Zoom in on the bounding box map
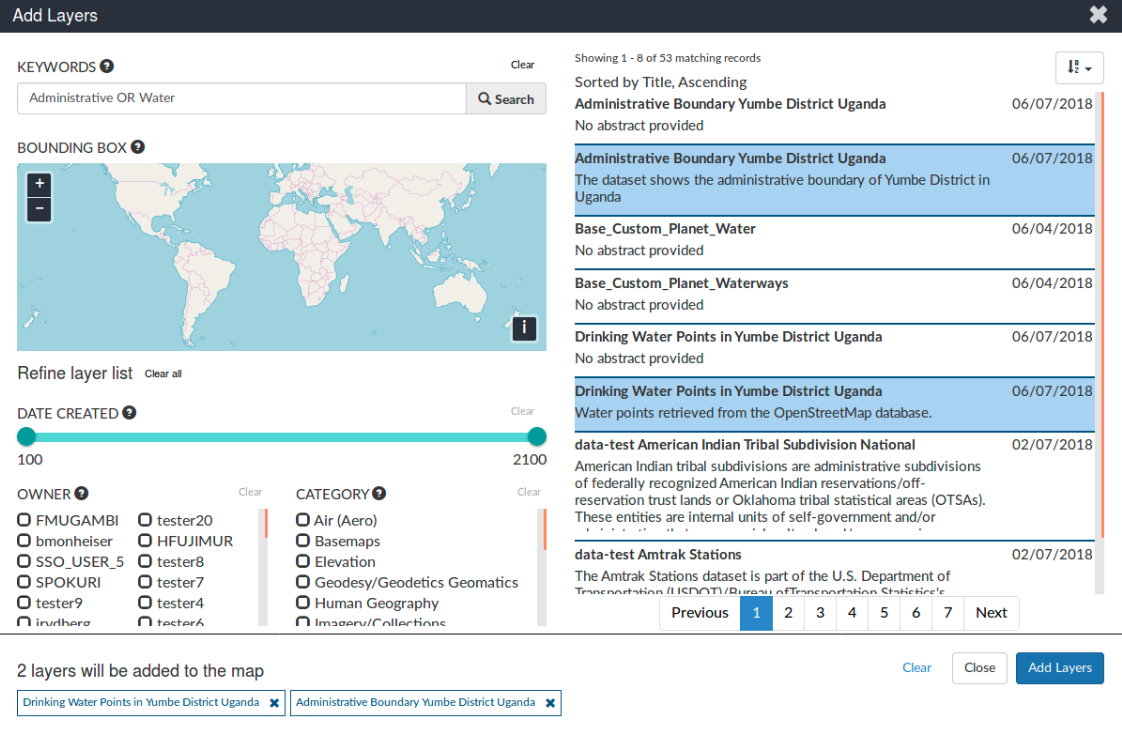 pos(39,184)
